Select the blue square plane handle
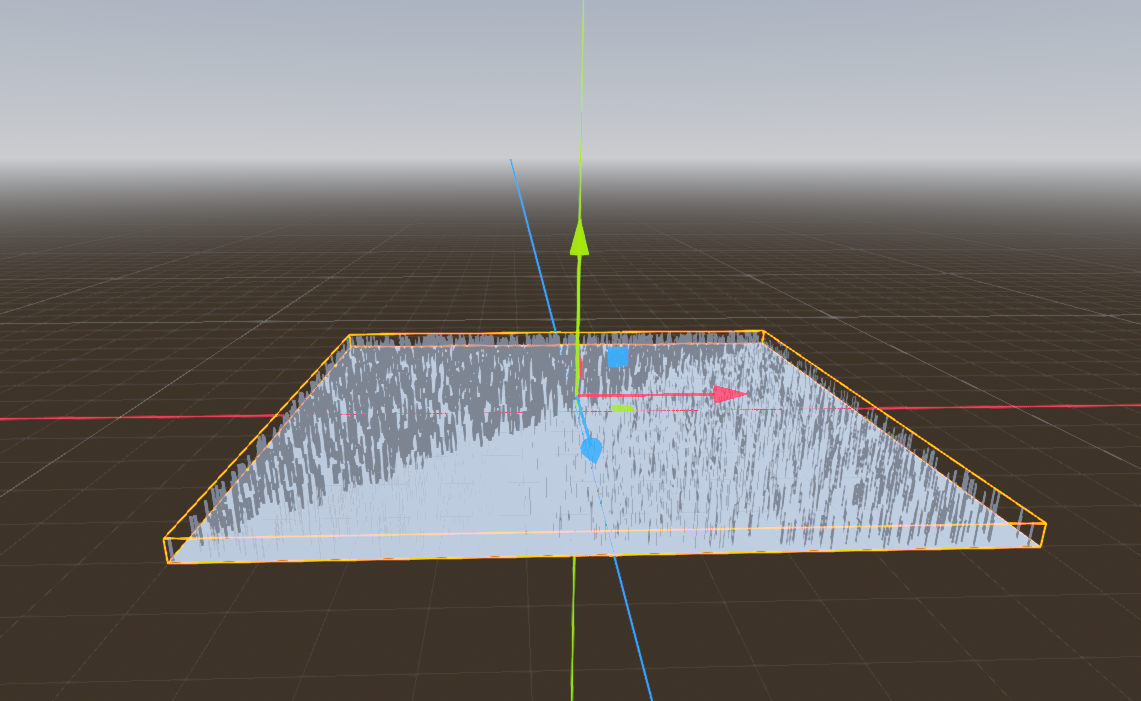 tap(618, 357)
